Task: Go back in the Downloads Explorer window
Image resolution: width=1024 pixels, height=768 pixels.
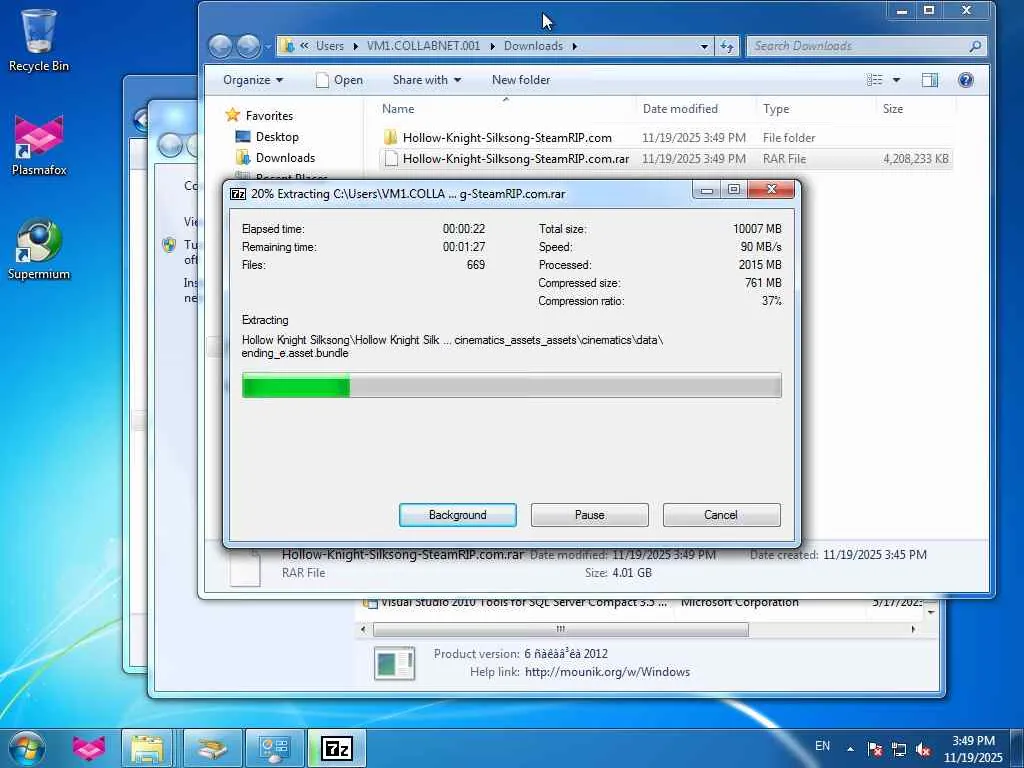Action: click(221, 46)
